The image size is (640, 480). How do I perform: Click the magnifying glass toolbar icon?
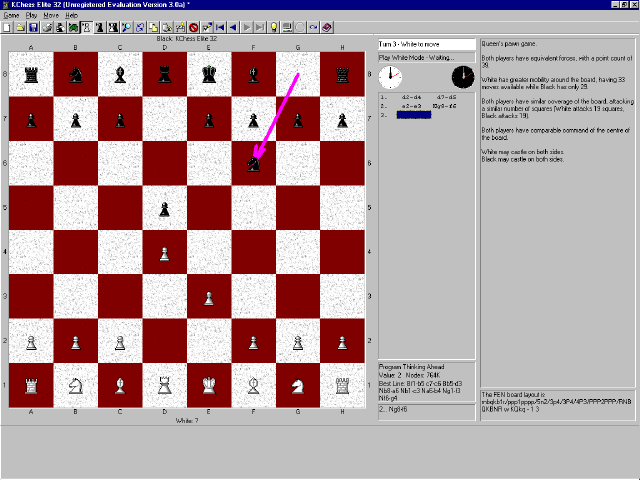point(126,27)
